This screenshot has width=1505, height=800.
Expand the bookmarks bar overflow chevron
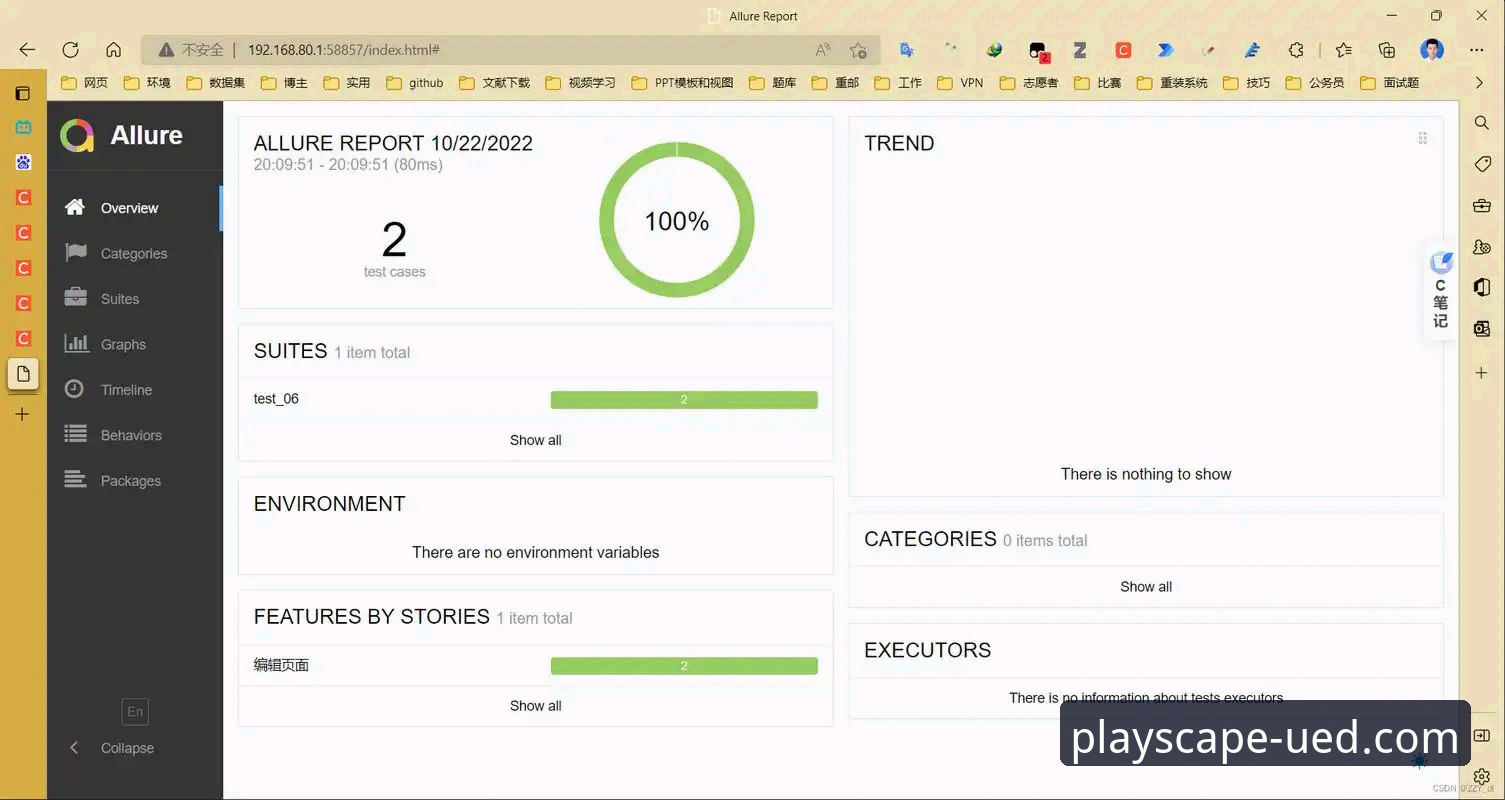[x=1480, y=83]
